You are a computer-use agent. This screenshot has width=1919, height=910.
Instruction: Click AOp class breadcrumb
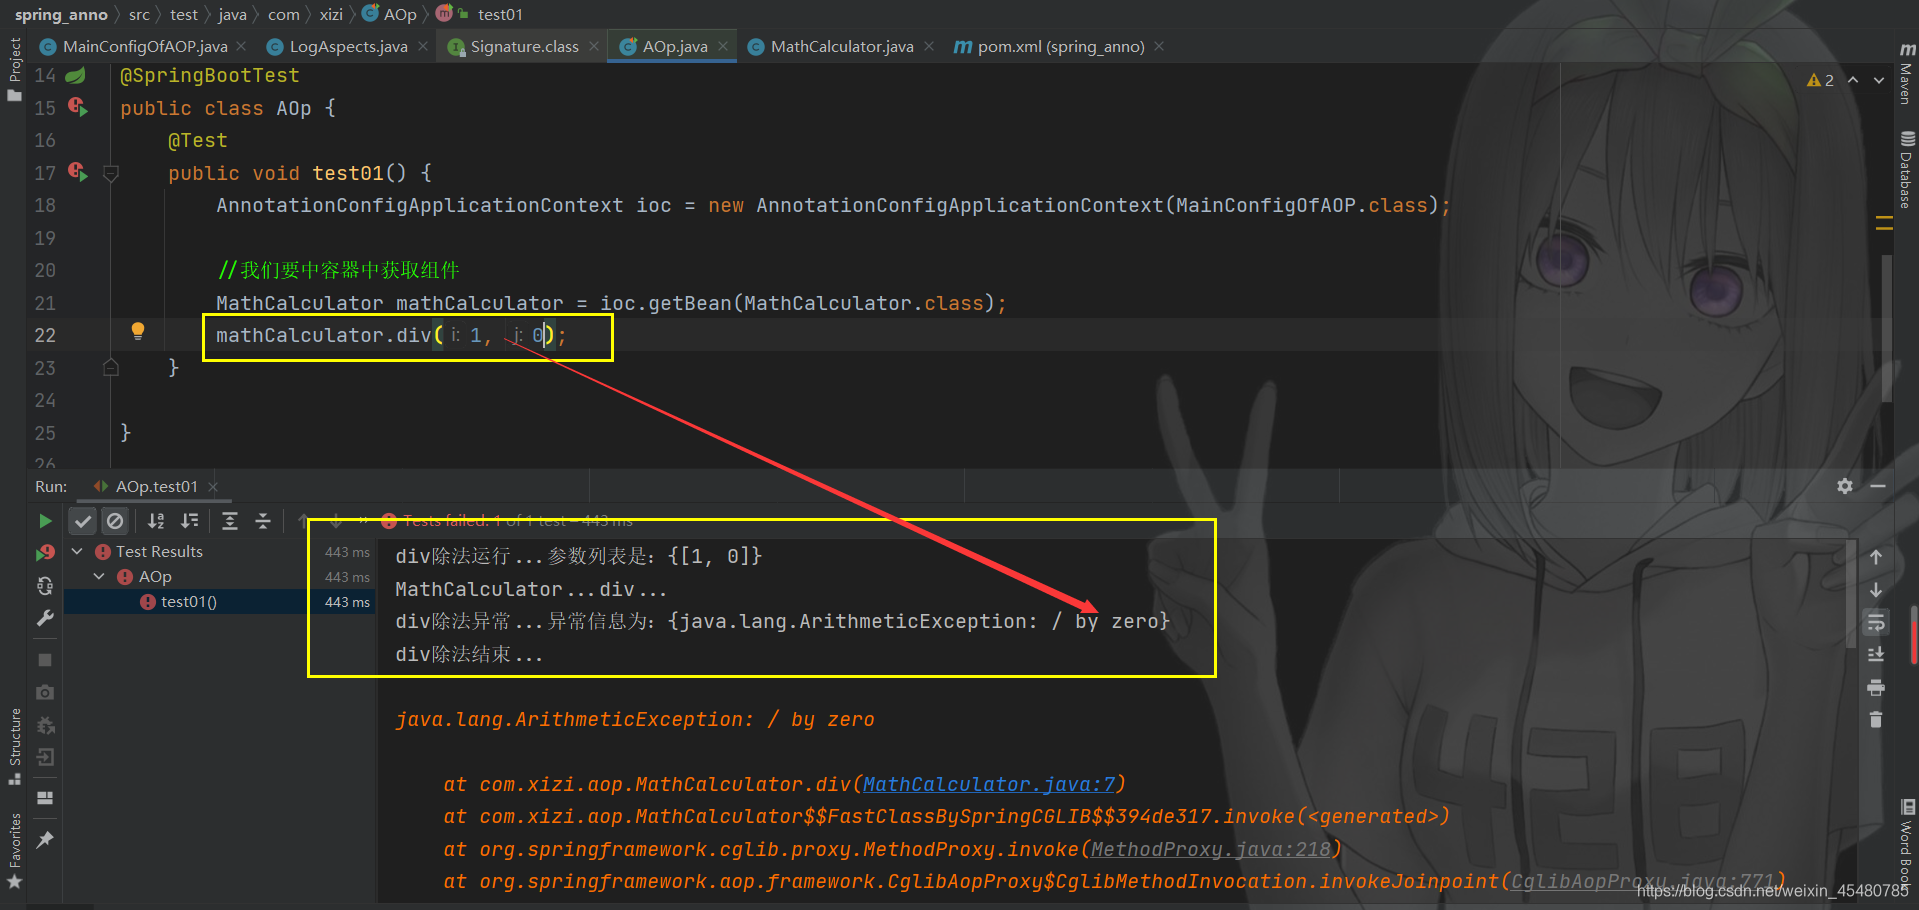point(390,15)
